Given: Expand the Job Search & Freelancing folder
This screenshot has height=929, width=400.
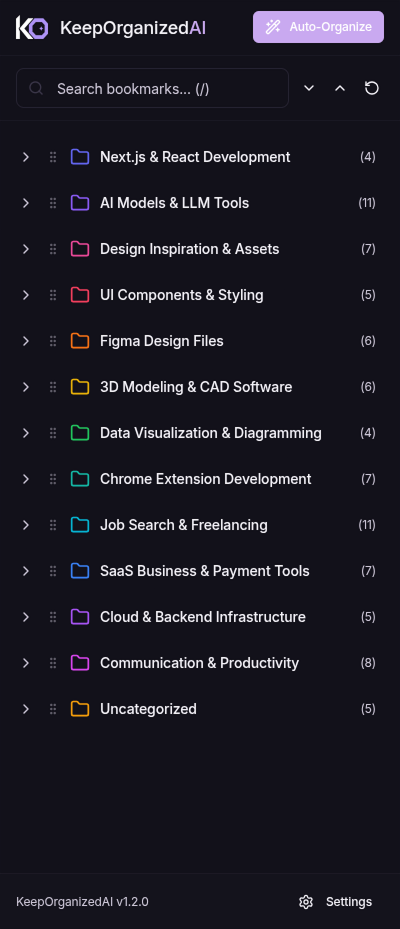Looking at the screenshot, I should 25,525.
